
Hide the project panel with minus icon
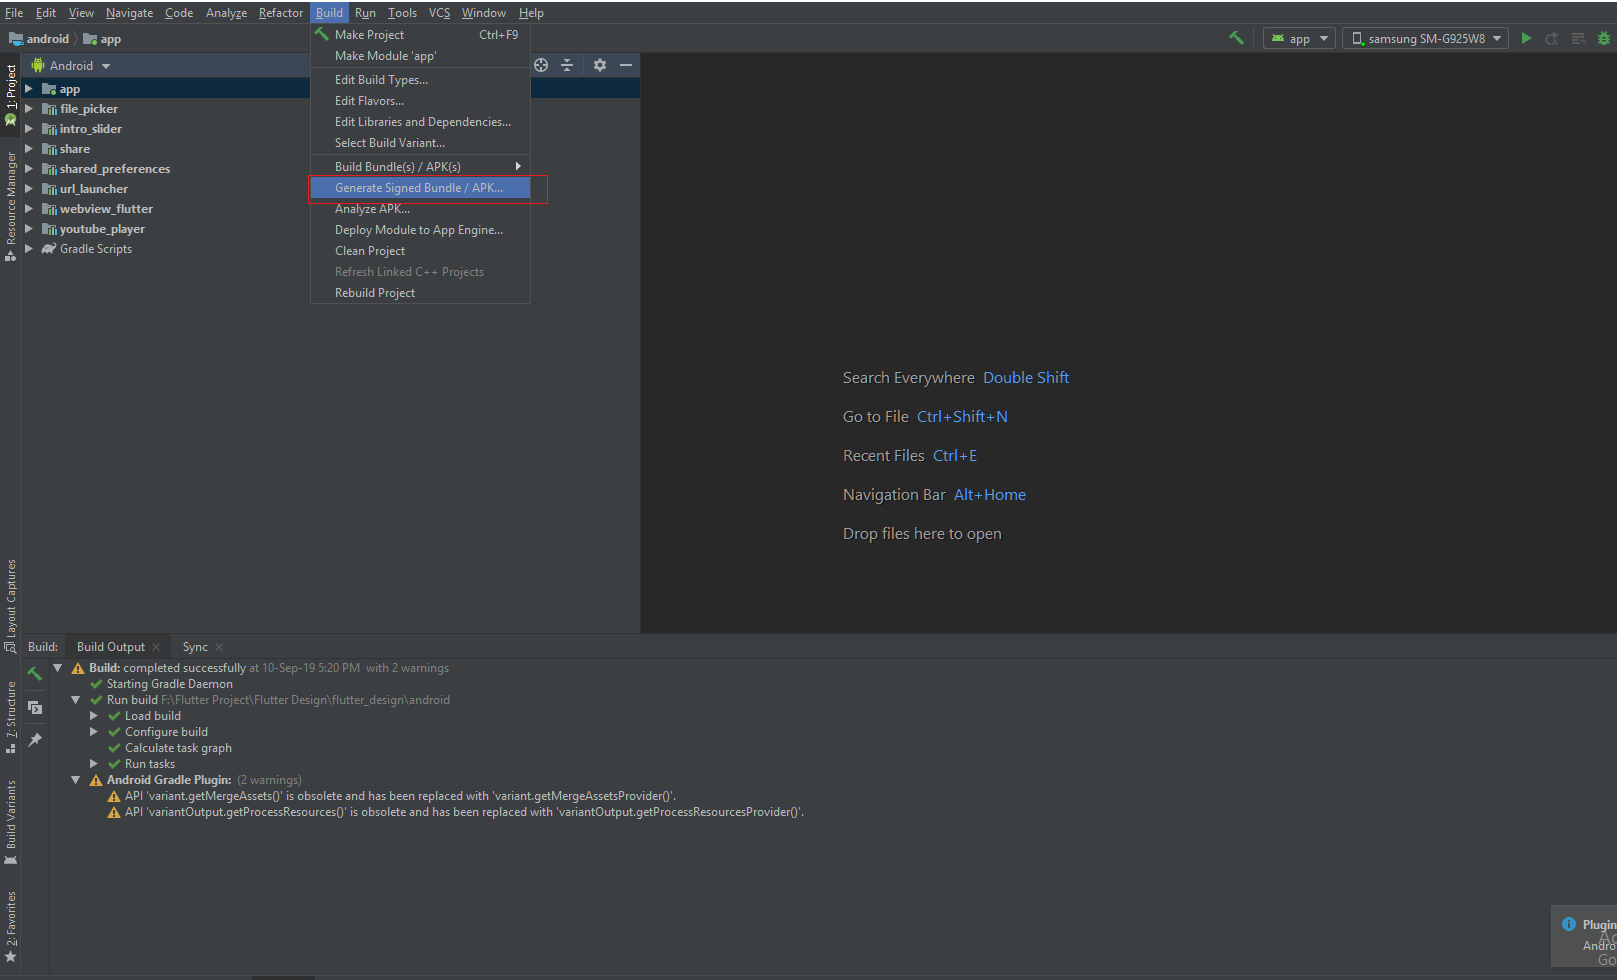tap(626, 65)
